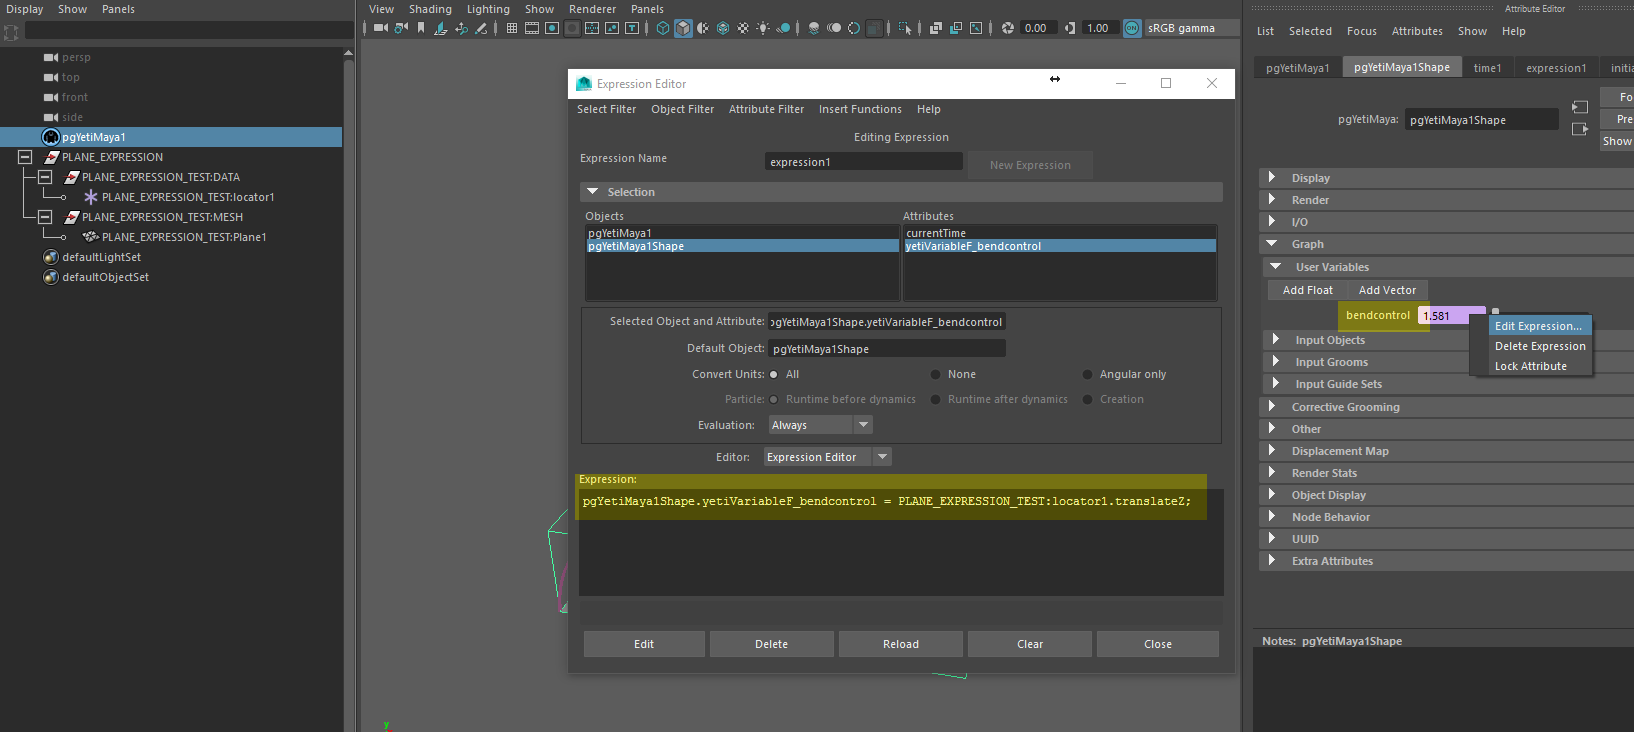
Task: Click the locator1 asterisk icon in outliner
Action: [91, 197]
